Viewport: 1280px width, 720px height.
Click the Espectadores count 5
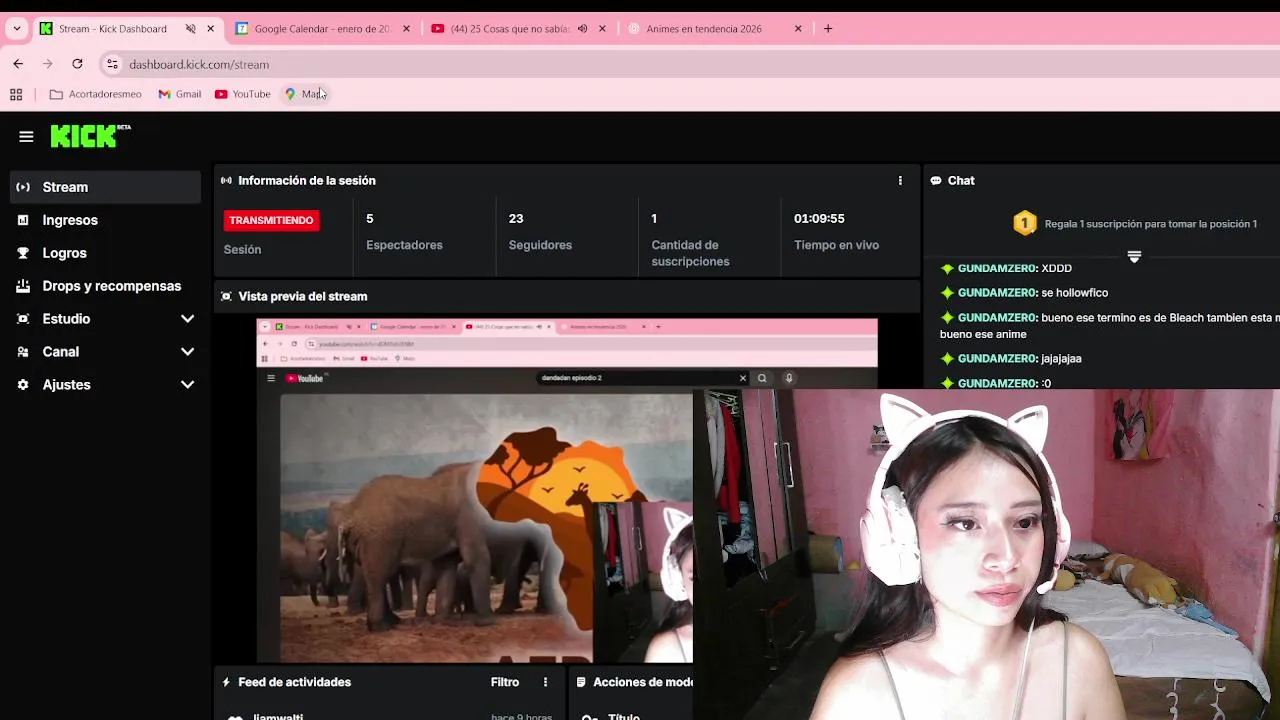(x=370, y=218)
